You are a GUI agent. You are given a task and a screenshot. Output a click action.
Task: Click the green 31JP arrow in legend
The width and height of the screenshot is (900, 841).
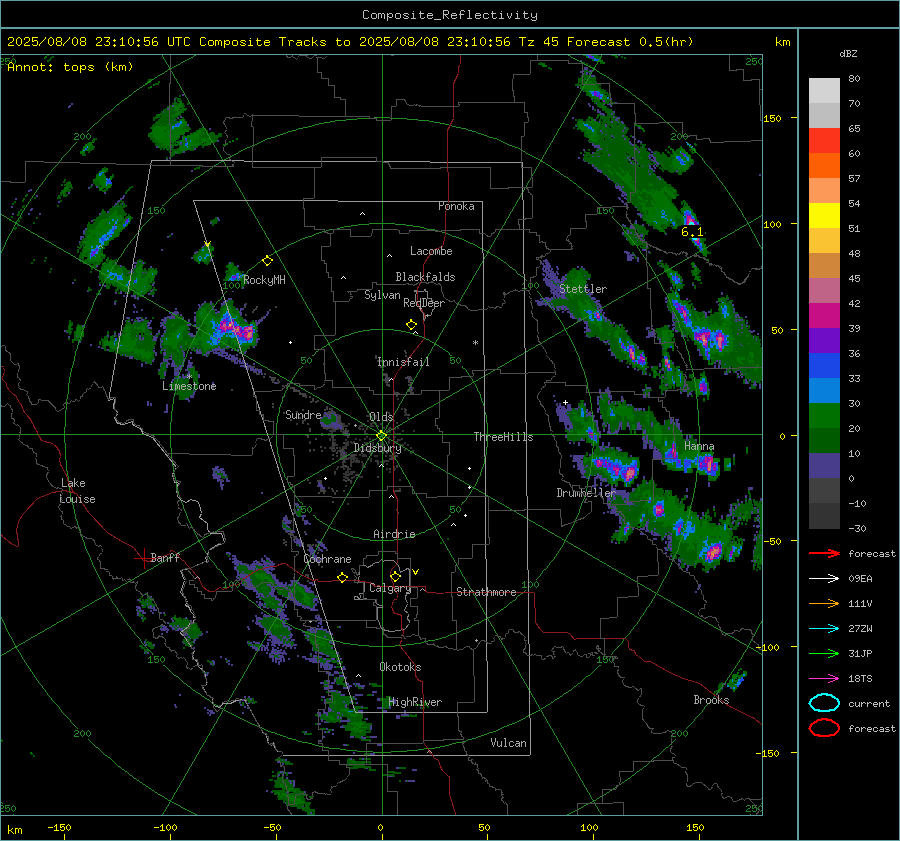tap(824, 653)
